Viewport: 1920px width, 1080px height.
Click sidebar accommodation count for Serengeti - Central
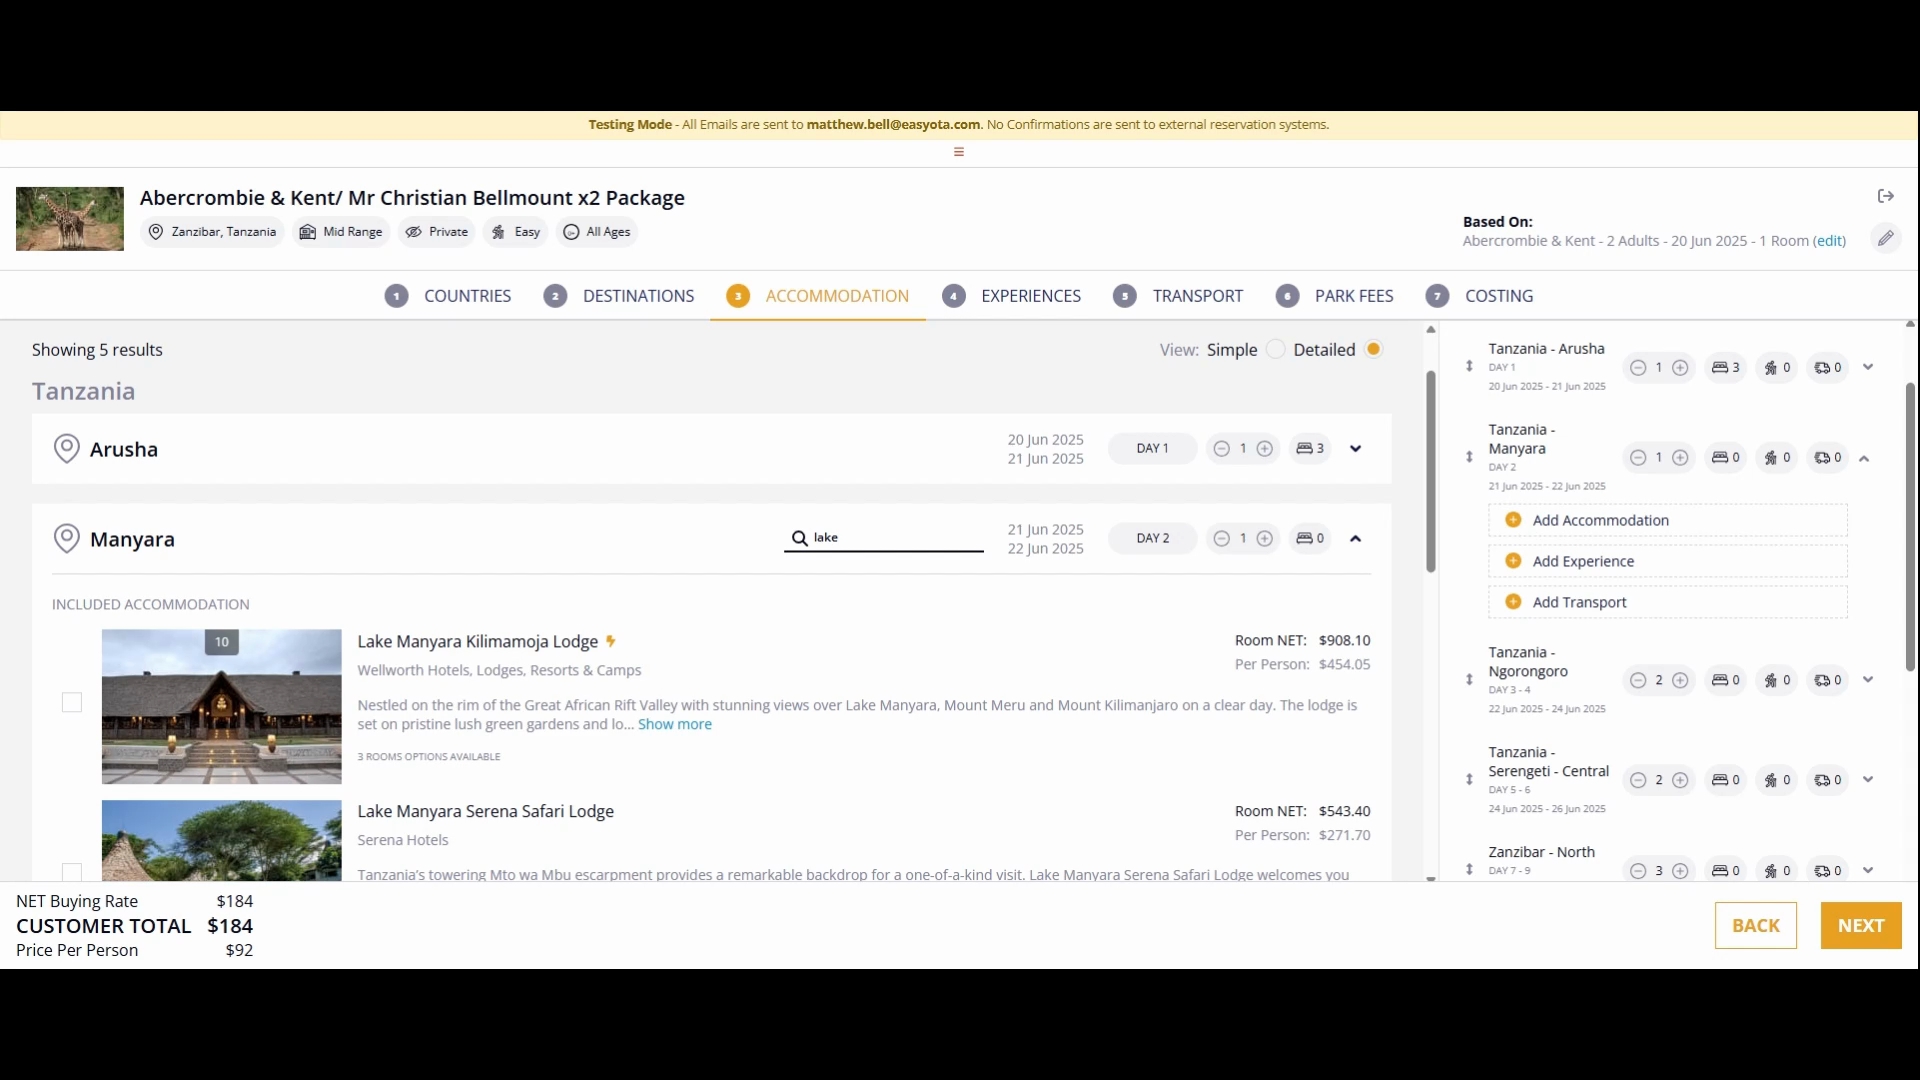click(x=1726, y=781)
